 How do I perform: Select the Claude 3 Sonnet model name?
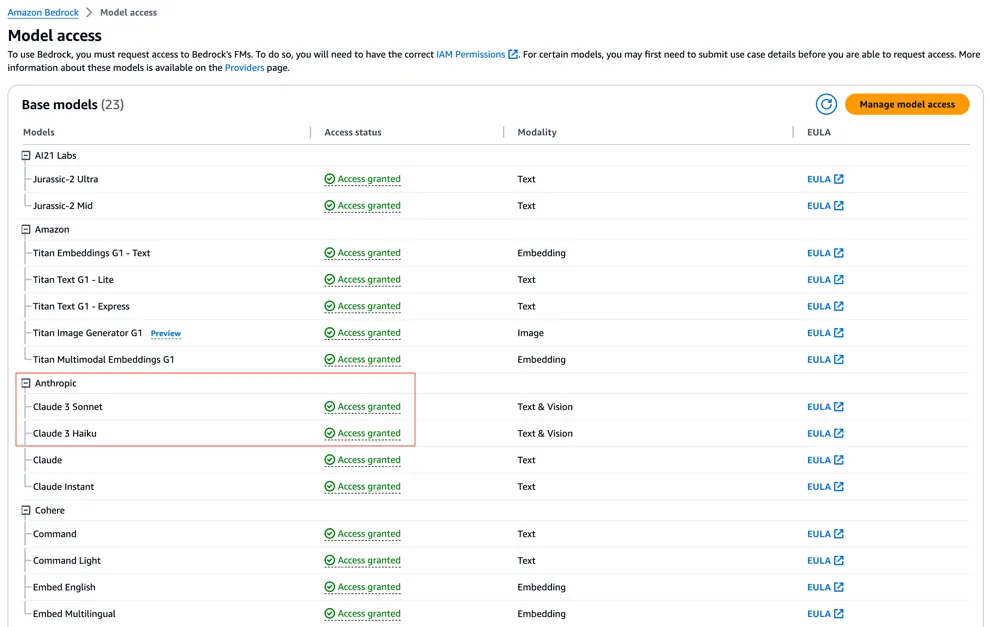point(68,407)
